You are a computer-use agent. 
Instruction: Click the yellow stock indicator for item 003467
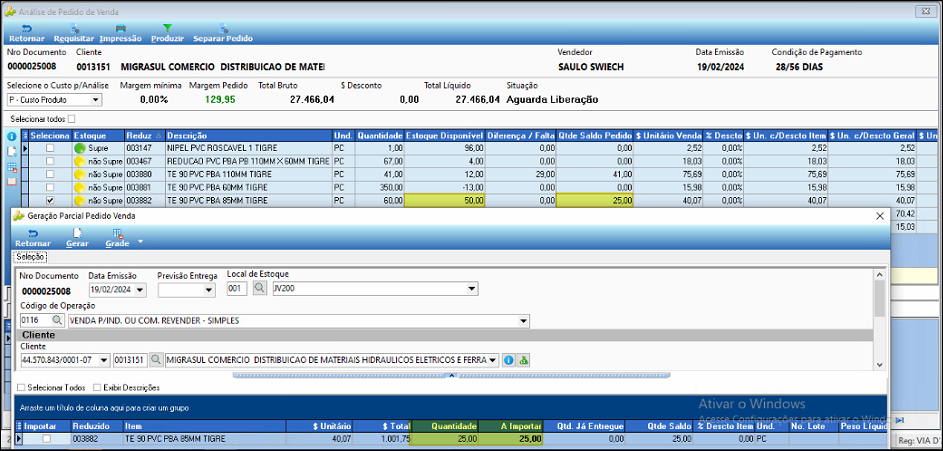tap(79, 161)
